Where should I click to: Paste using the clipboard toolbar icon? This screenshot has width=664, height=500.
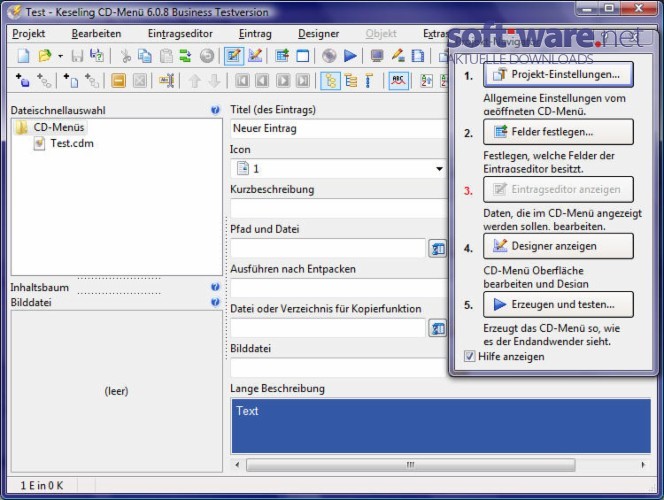point(166,55)
